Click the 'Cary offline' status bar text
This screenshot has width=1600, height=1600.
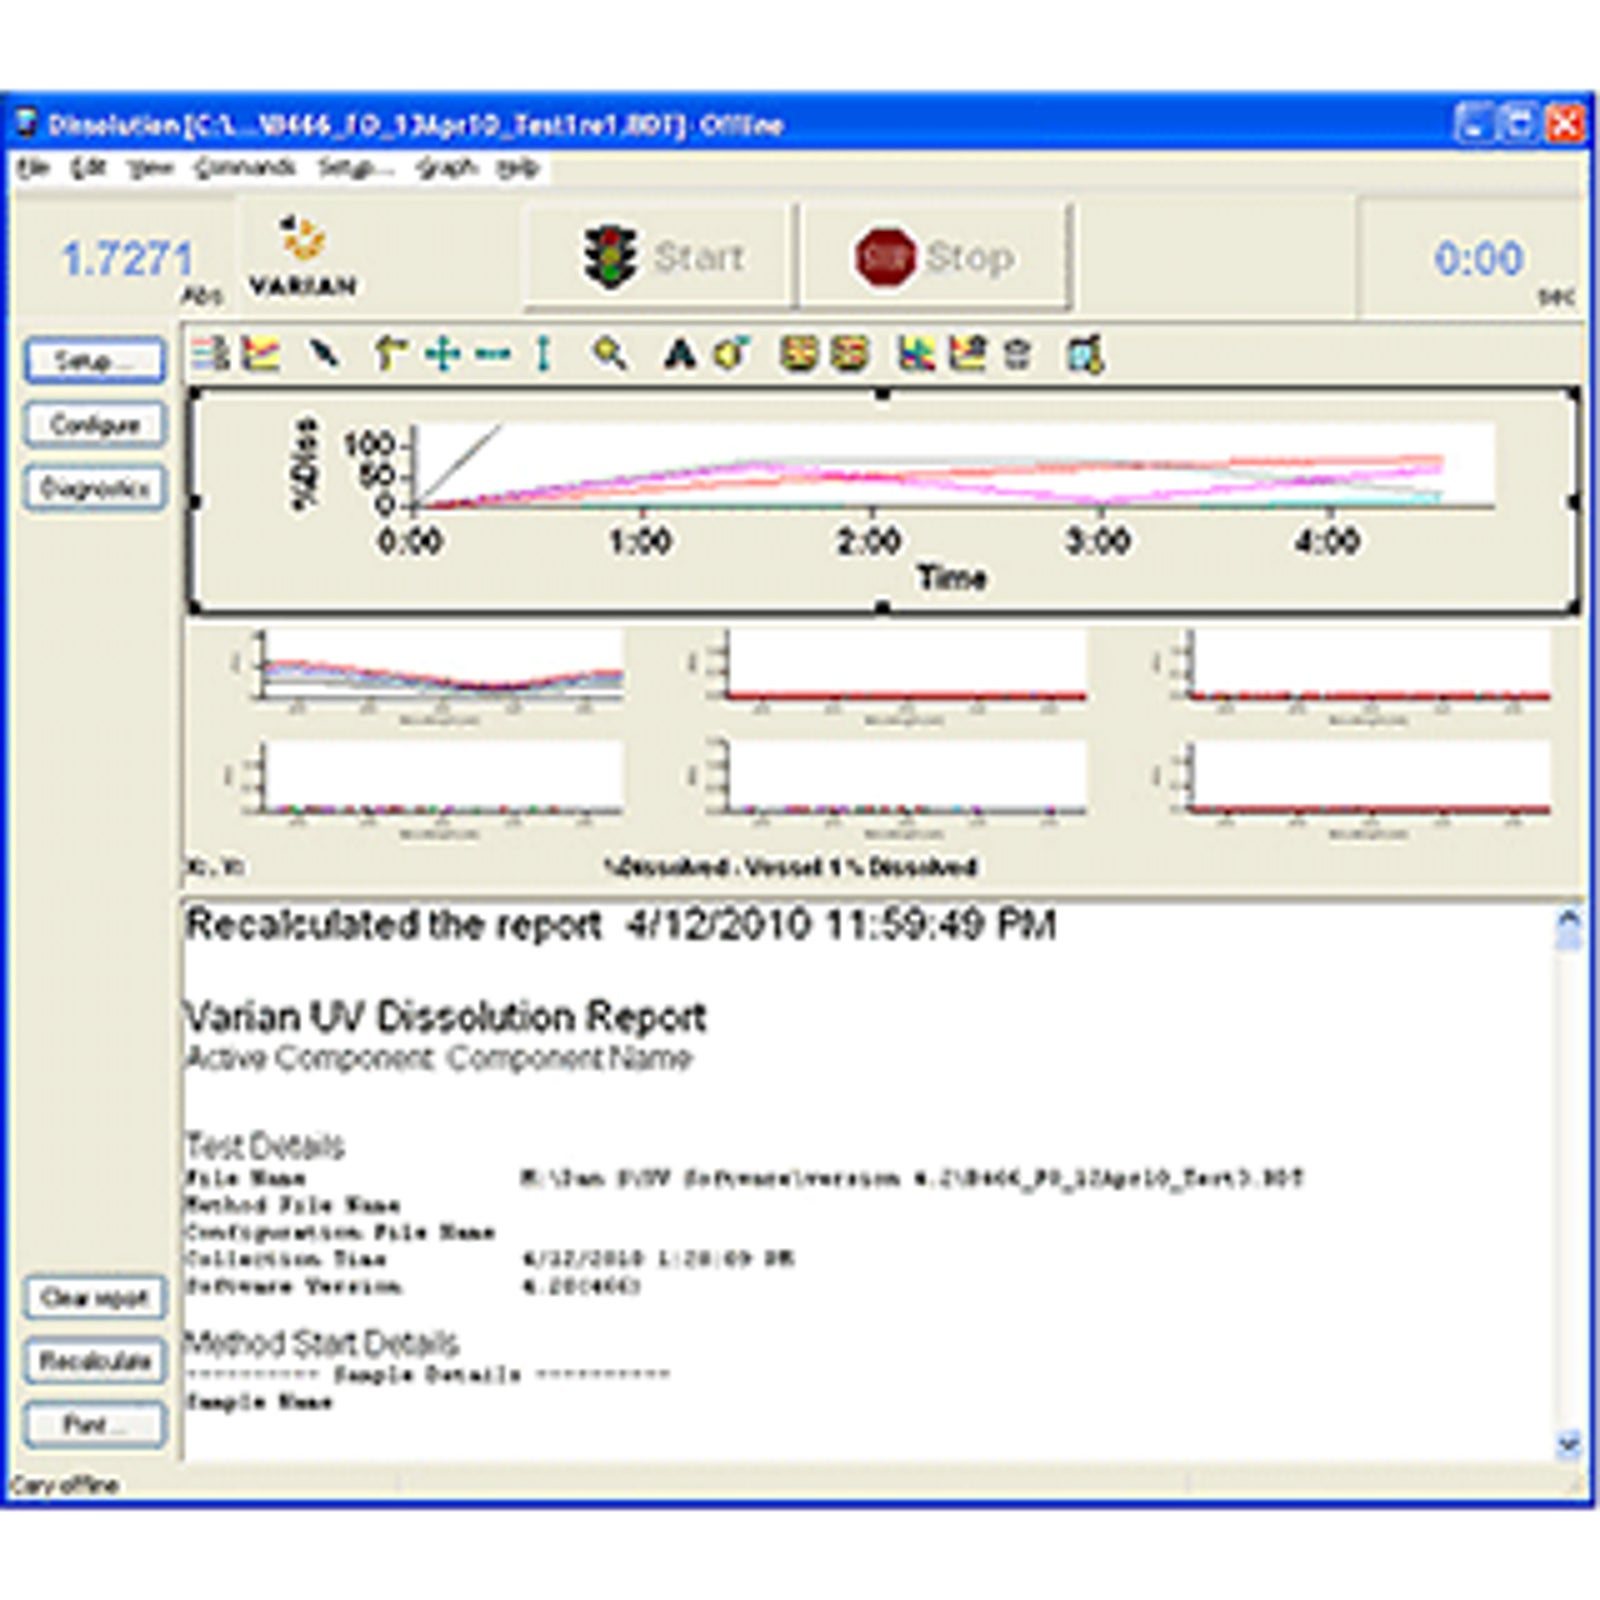pos(65,1485)
